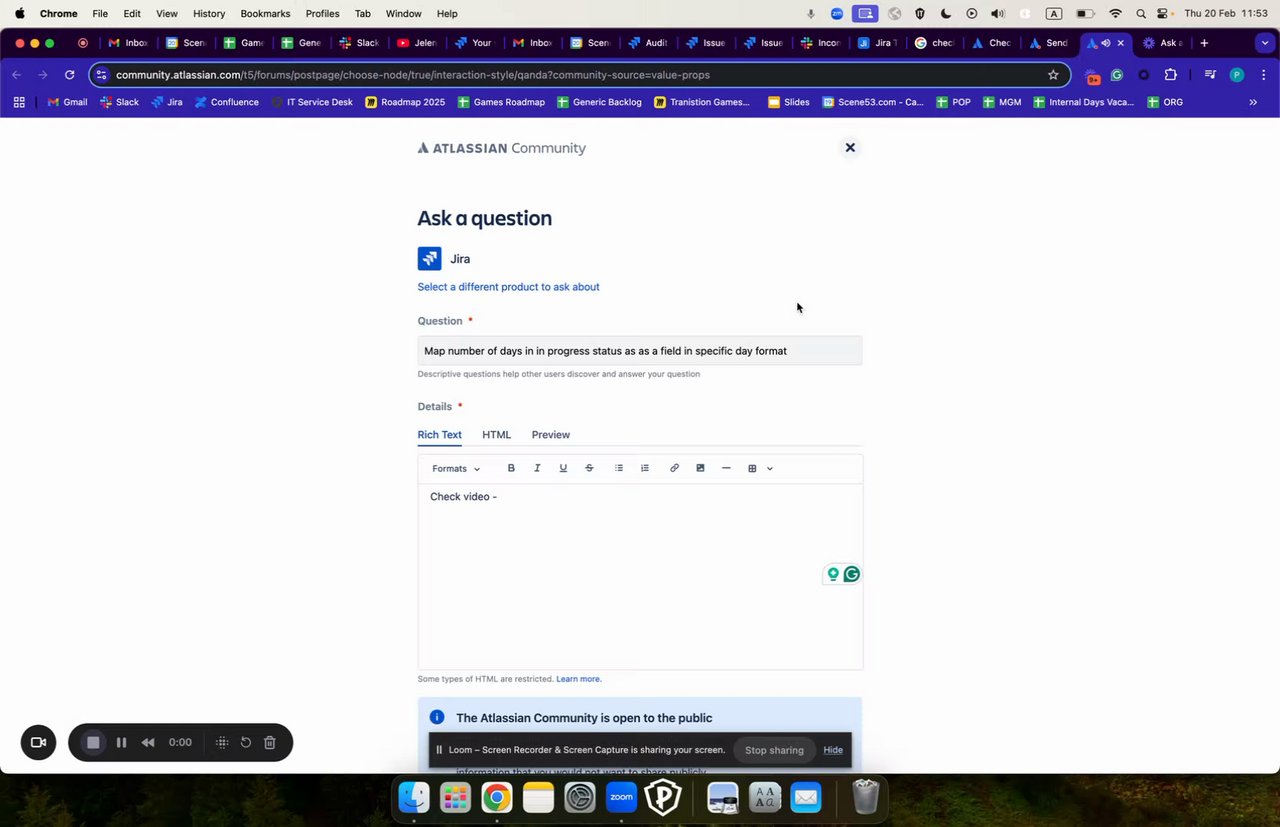The height and width of the screenshot is (827, 1280).
Task: Show hidden bookmarks with the chevron
Action: click(x=1253, y=102)
